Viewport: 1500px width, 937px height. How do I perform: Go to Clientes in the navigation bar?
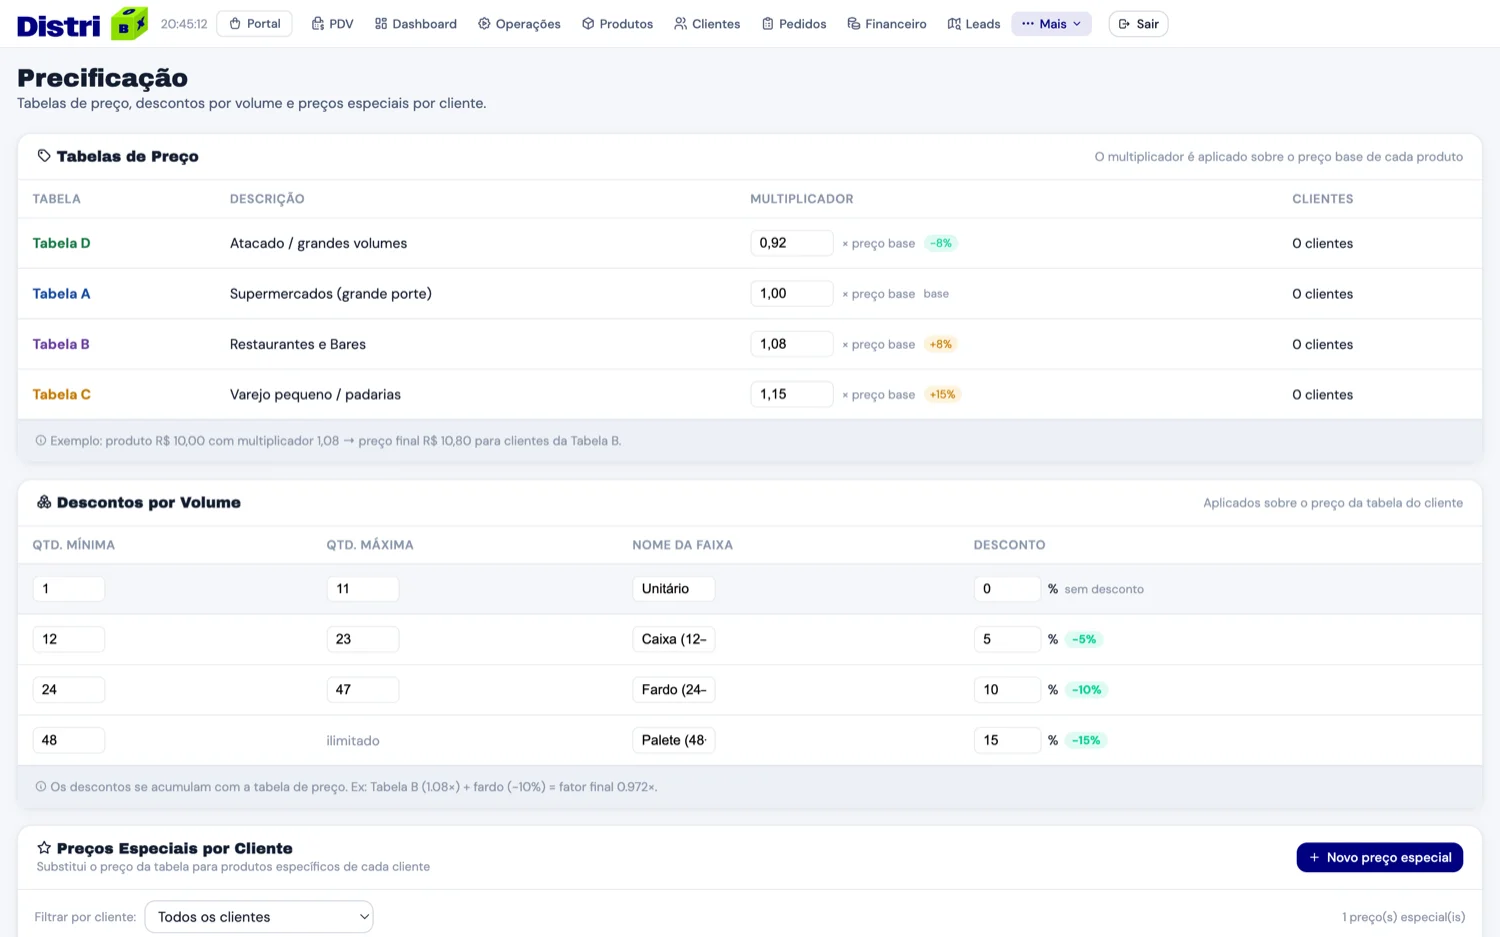pos(707,24)
